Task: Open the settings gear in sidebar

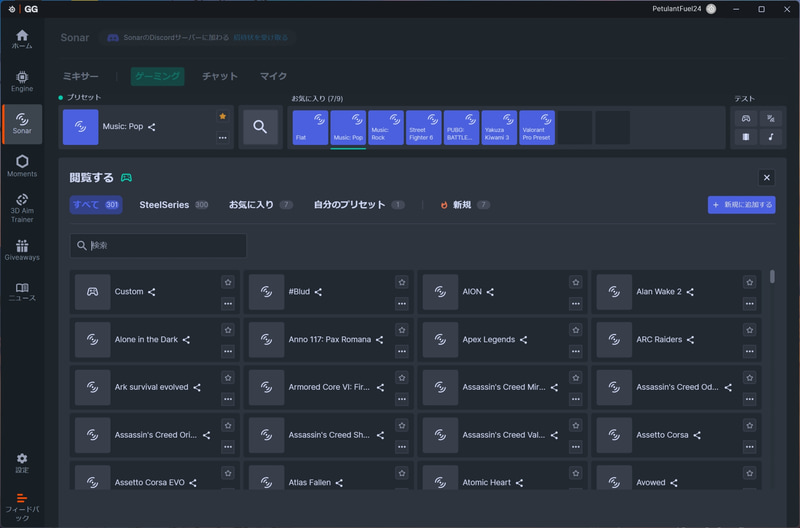Action: (x=22, y=463)
